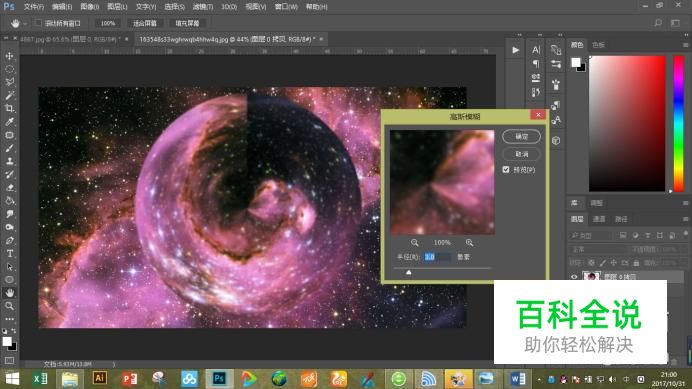Open workspace switcher in options bar

(675, 23)
